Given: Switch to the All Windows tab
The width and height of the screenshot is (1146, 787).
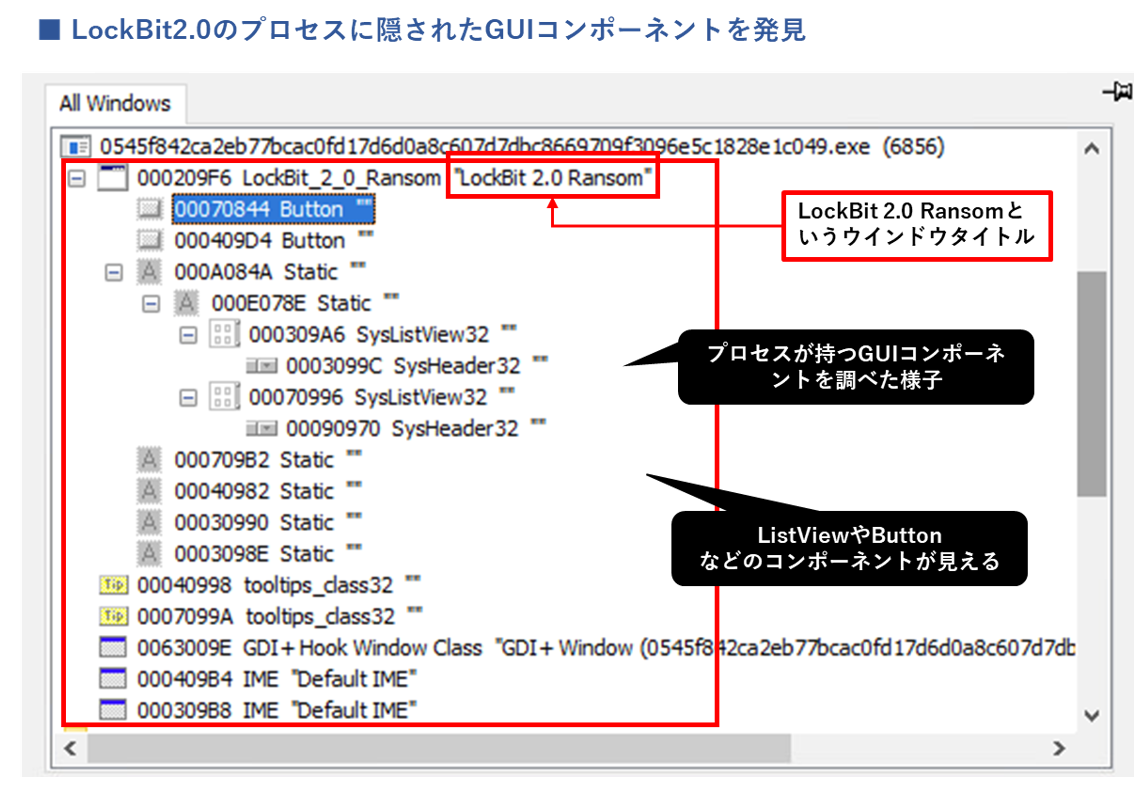Looking at the screenshot, I should click(115, 104).
